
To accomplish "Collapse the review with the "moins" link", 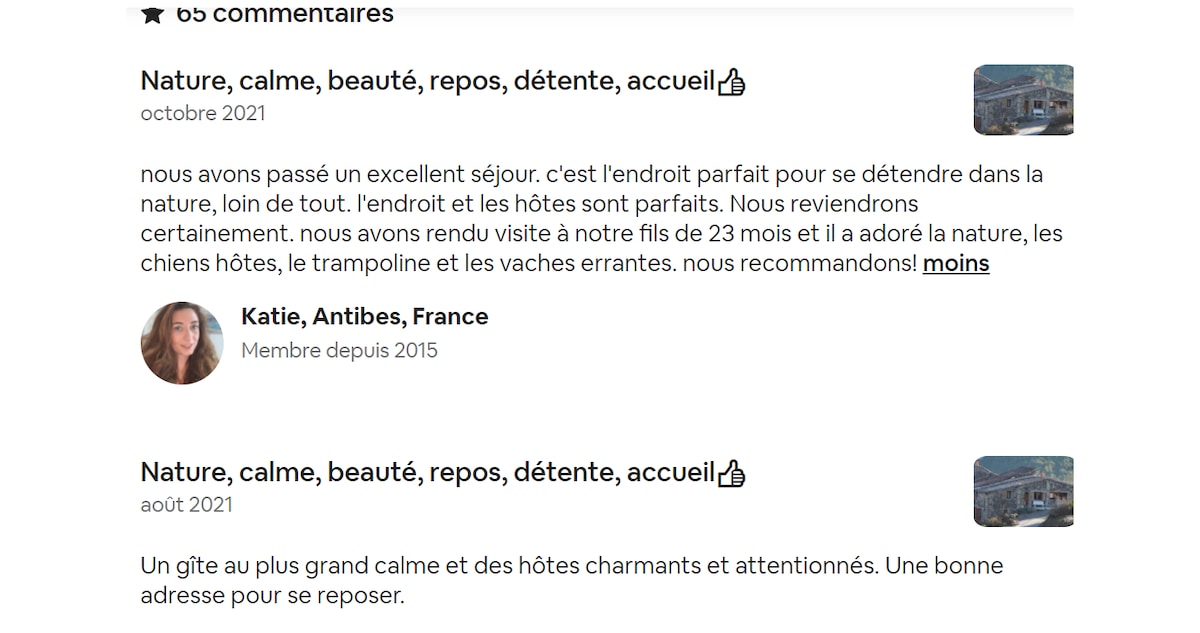I will click(956, 264).
